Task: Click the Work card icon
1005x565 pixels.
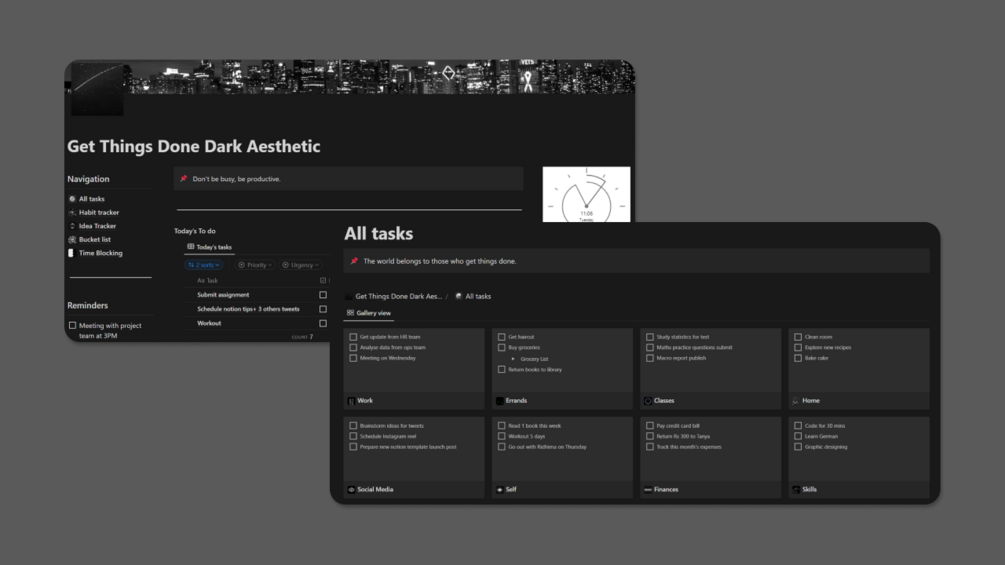Action: click(x=351, y=401)
